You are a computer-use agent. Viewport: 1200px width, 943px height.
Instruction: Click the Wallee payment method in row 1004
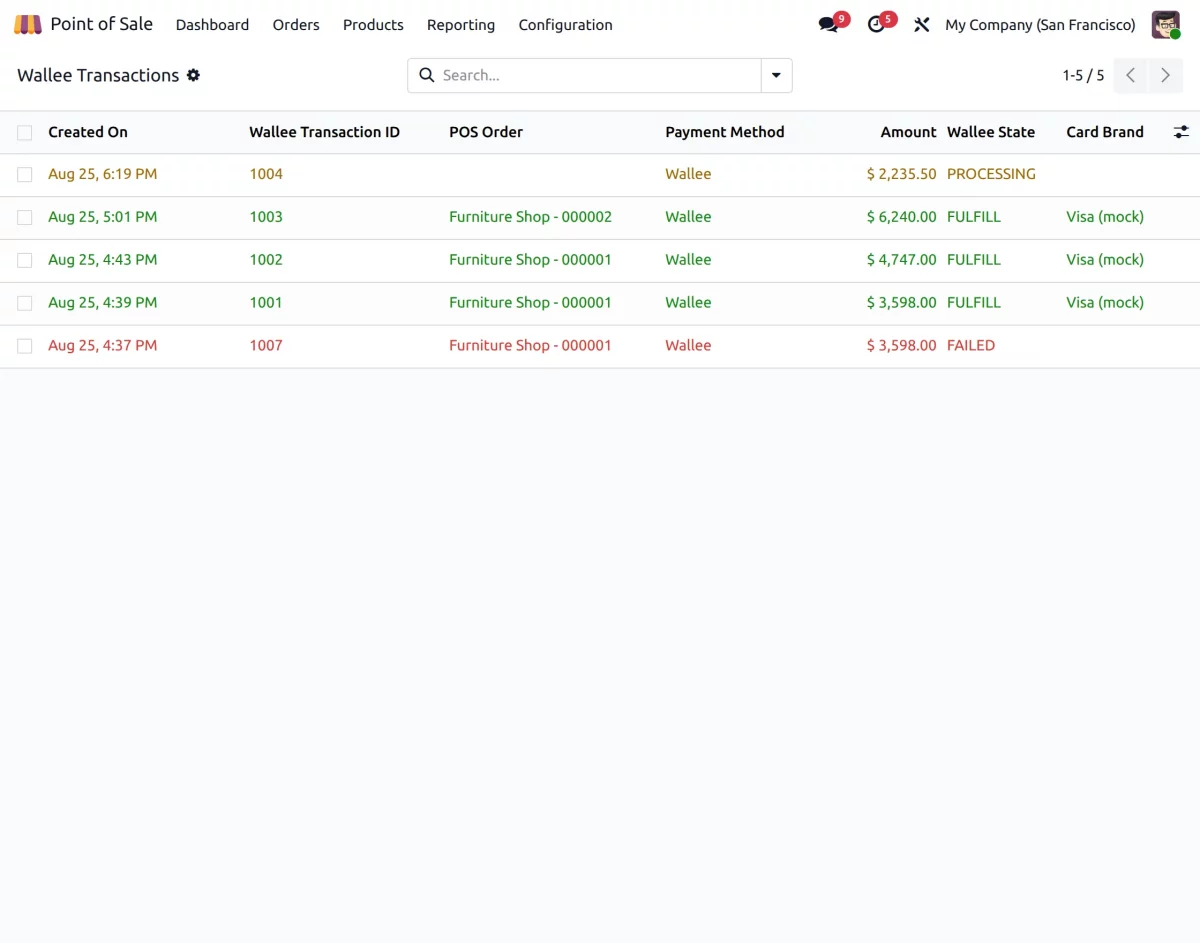coord(688,174)
